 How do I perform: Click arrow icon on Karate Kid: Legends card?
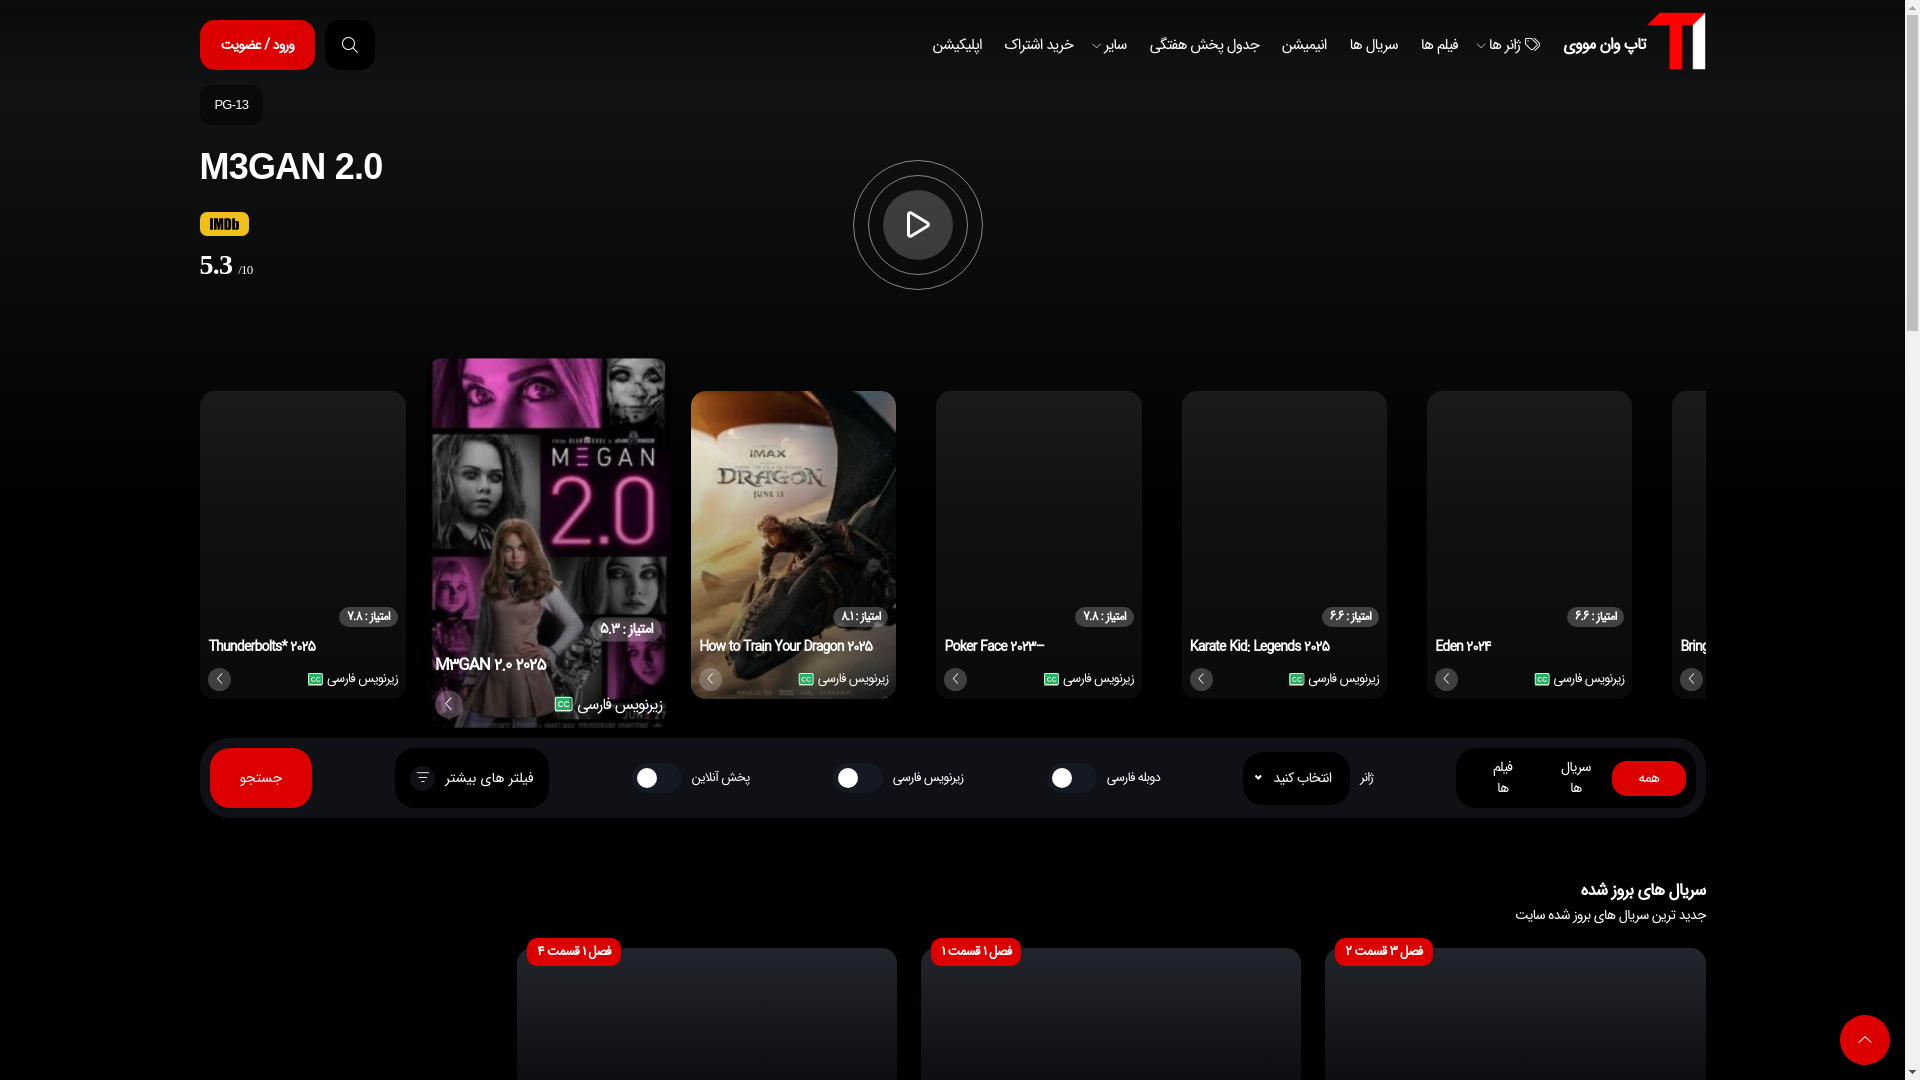pyautogui.click(x=1201, y=679)
